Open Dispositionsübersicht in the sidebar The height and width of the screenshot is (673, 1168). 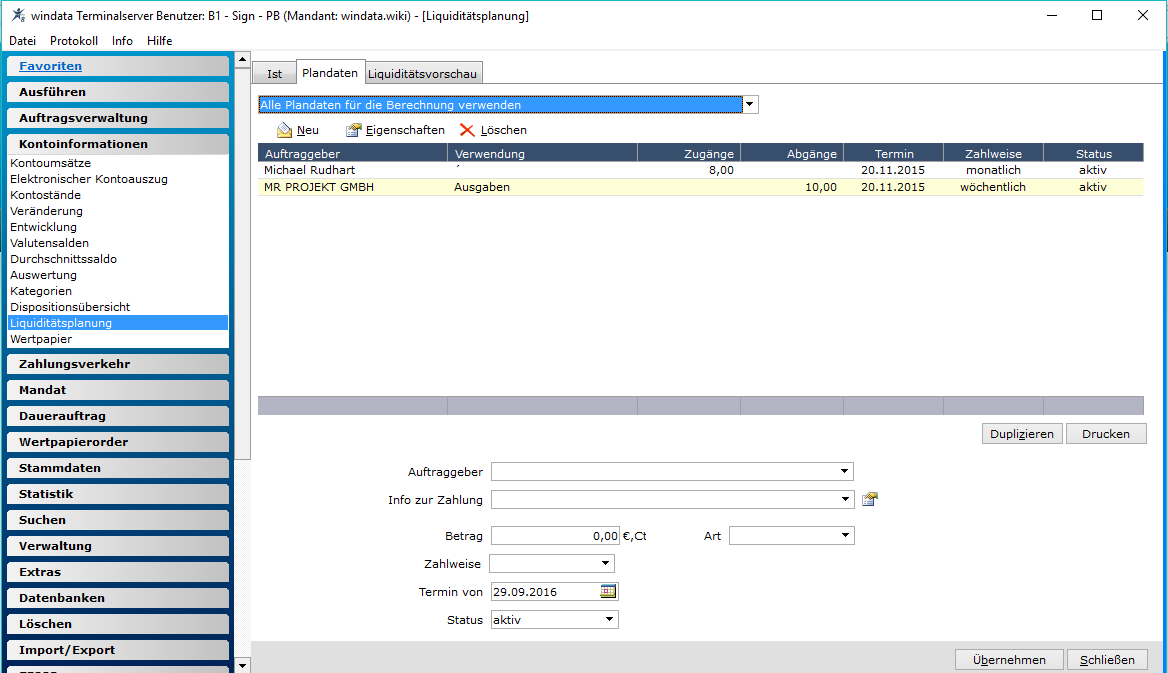[70, 307]
